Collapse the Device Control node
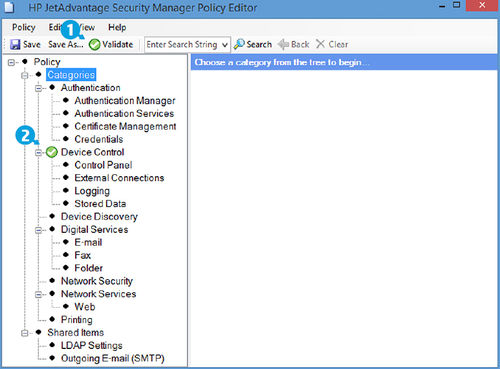500x369 pixels. pyautogui.click(x=39, y=153)
